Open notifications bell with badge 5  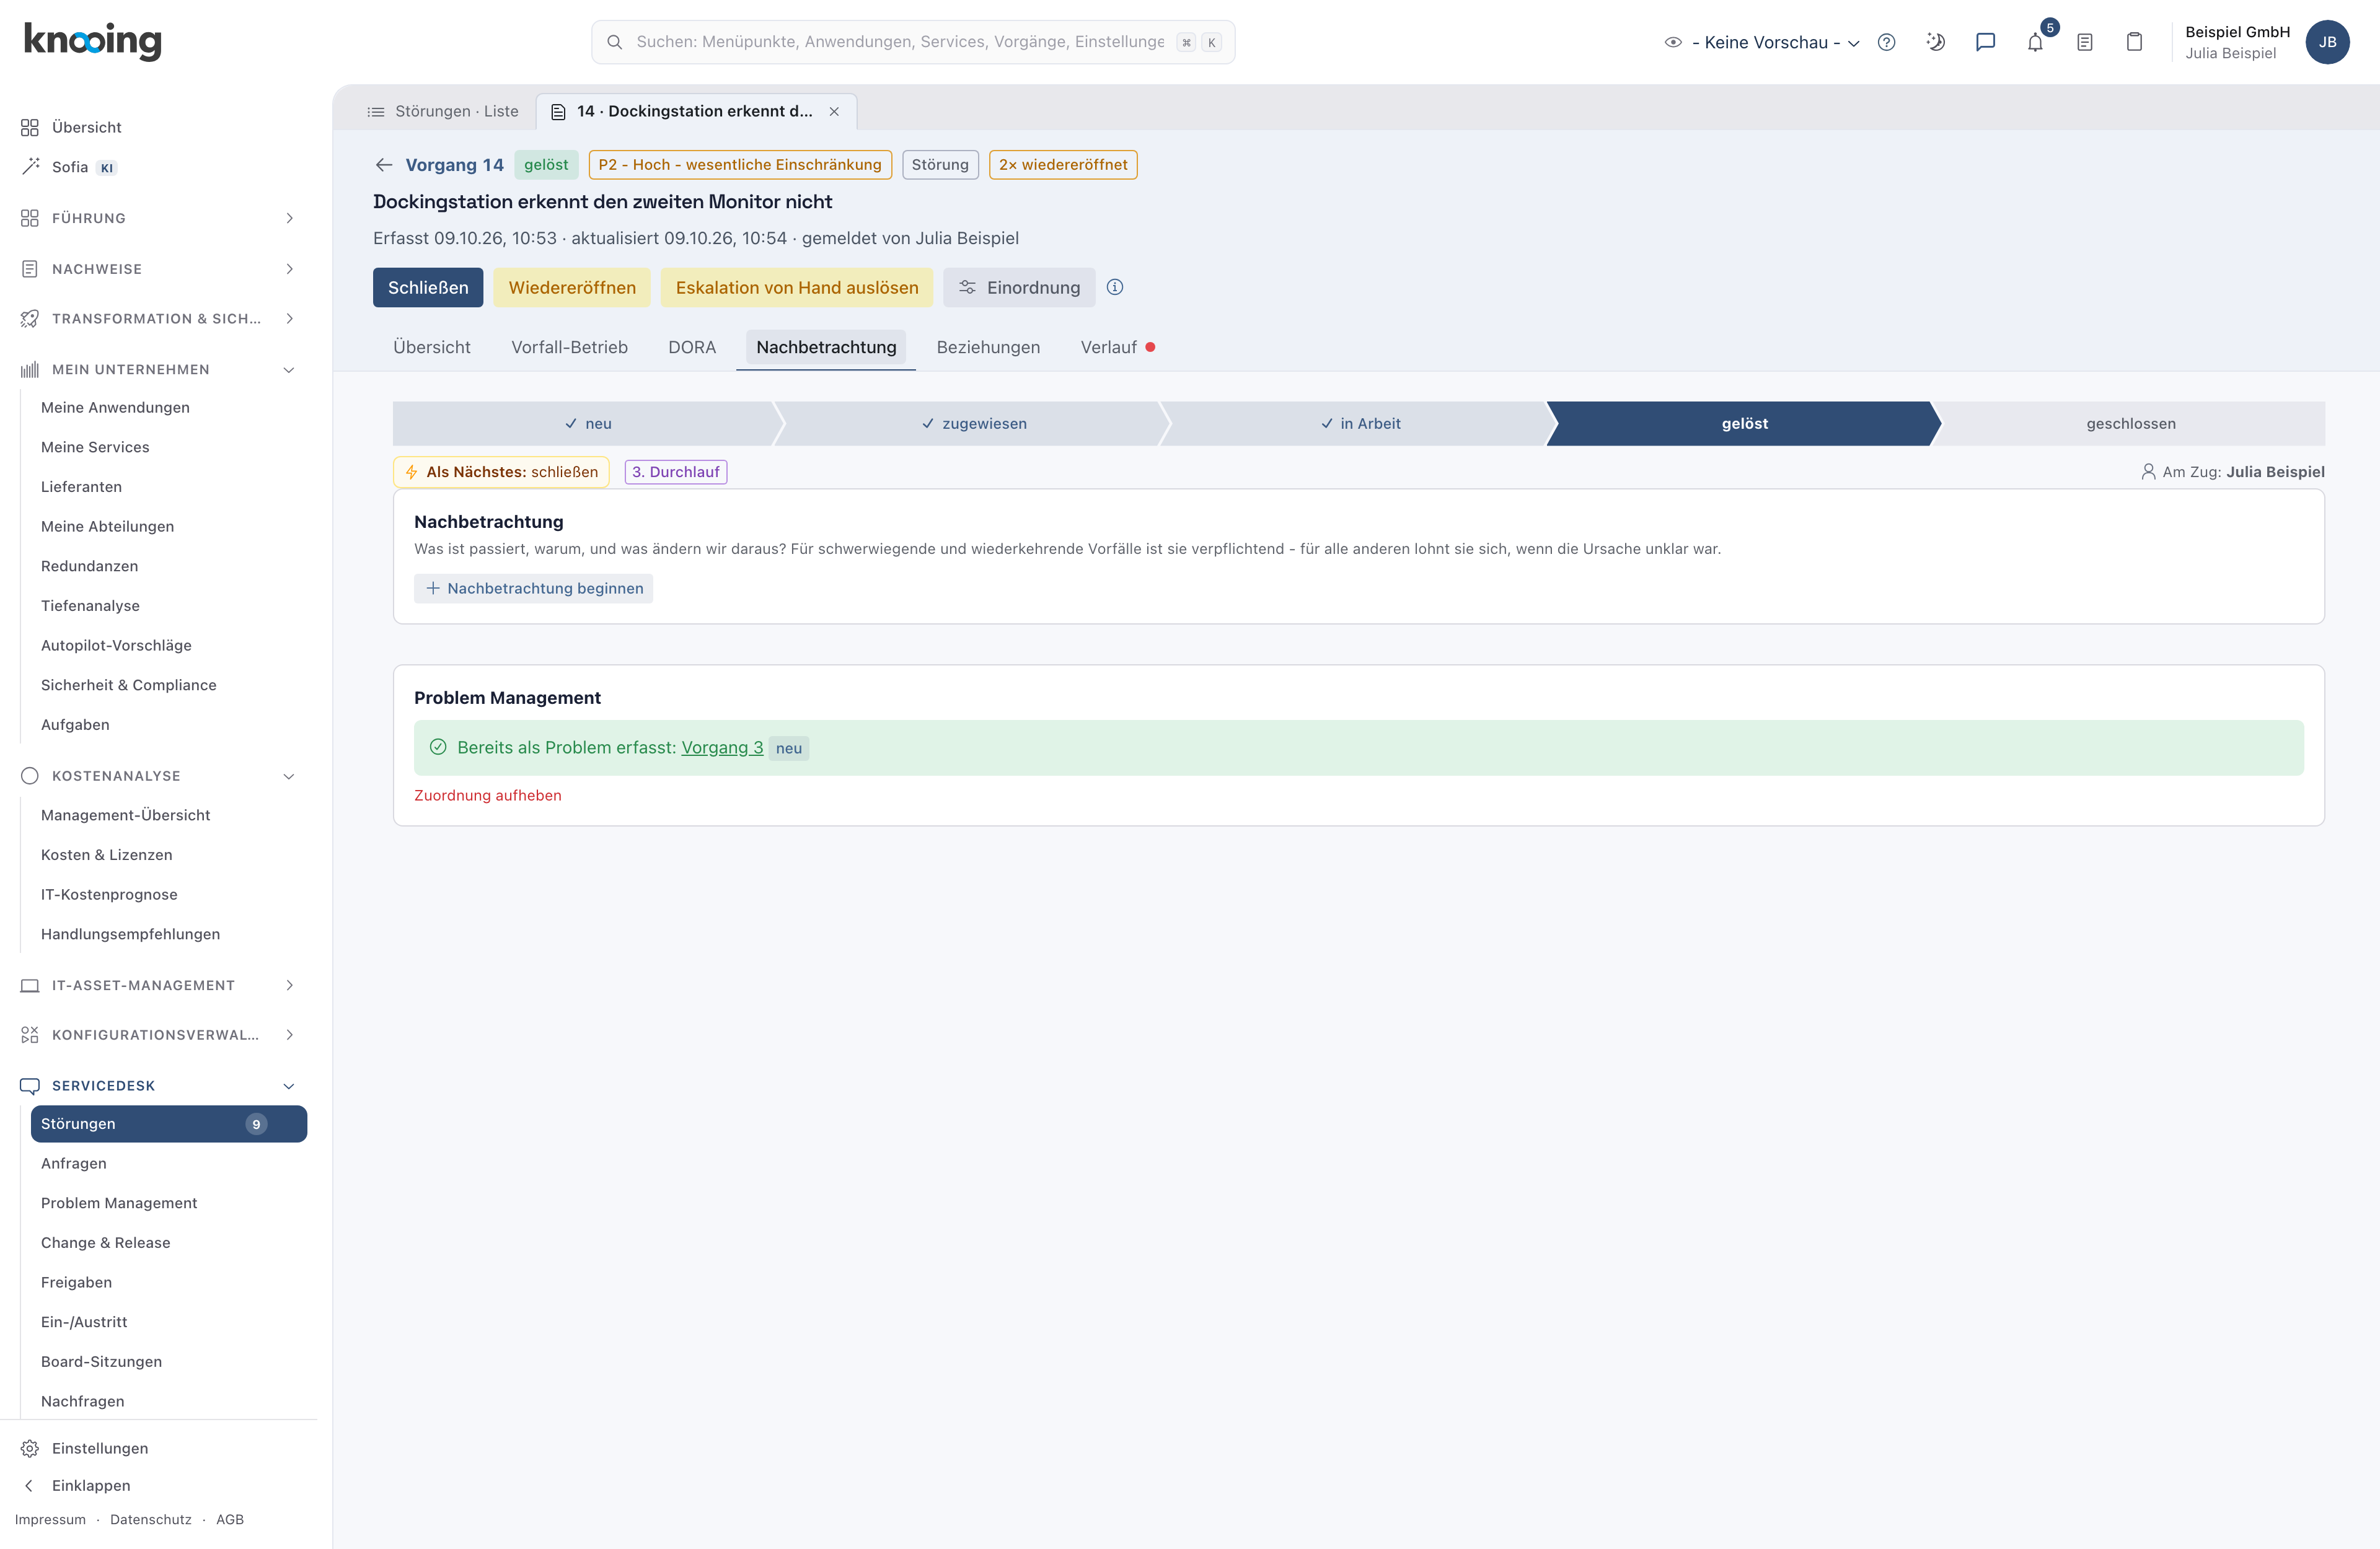[x=2035, y=42]
